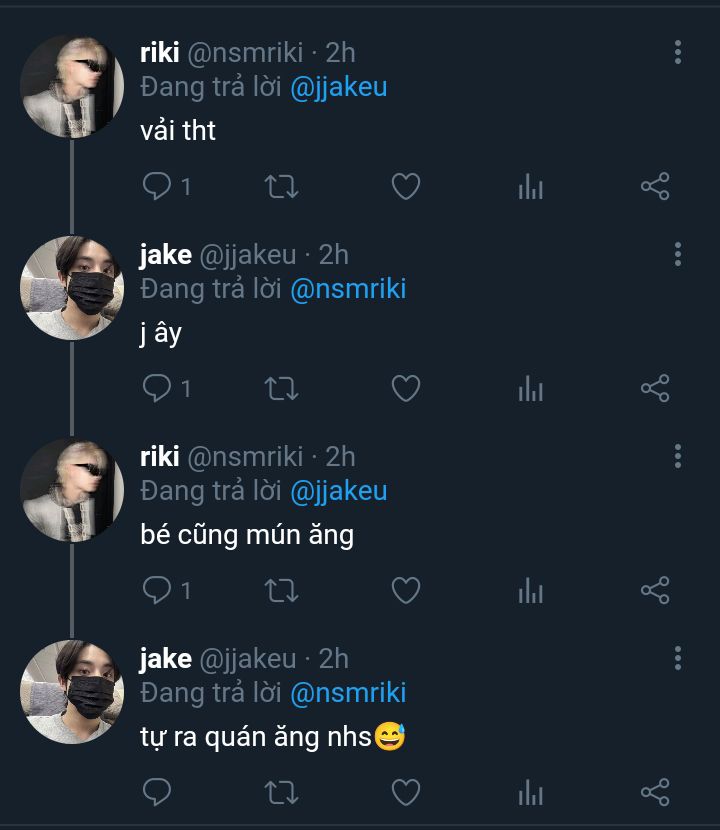Viewport: 720px width, 830px height.
Task: View analytics for "bé cũng mún ăng" tweet
Action: (530, 590)
